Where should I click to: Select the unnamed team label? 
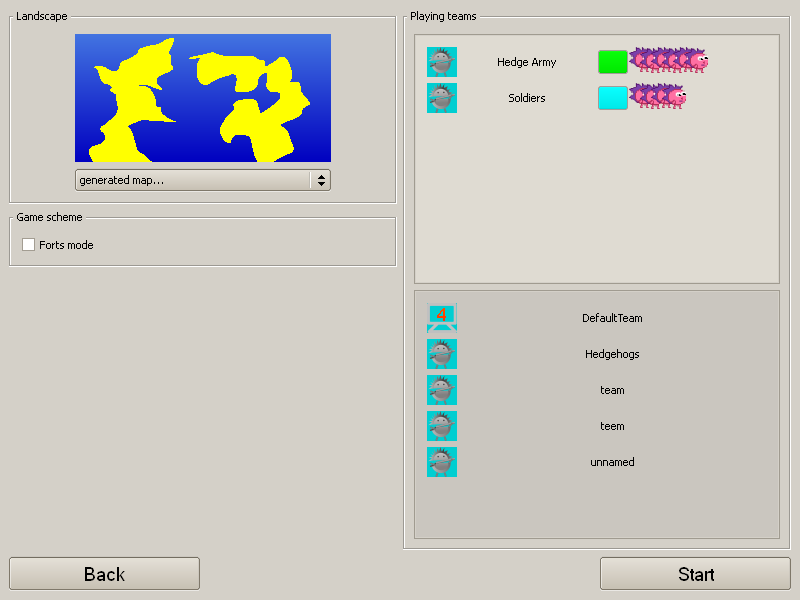[612, 462]
